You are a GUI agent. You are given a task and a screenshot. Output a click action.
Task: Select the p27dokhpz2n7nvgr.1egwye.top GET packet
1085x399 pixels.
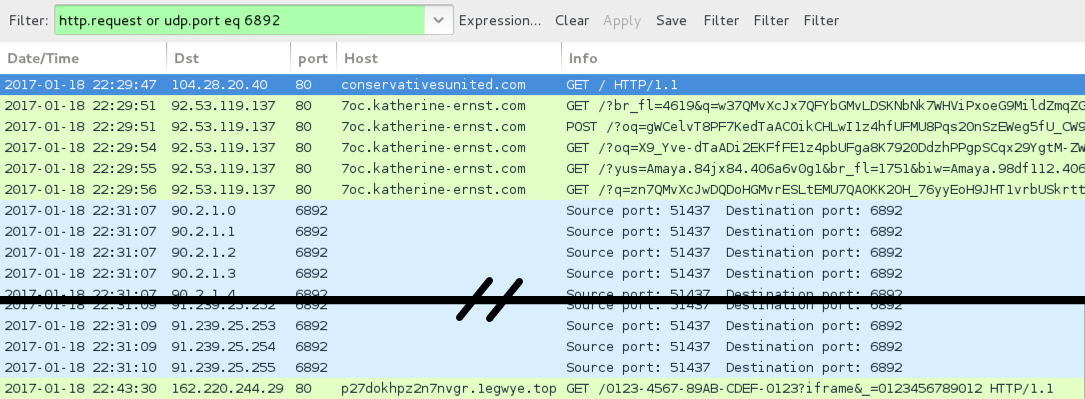542,388
